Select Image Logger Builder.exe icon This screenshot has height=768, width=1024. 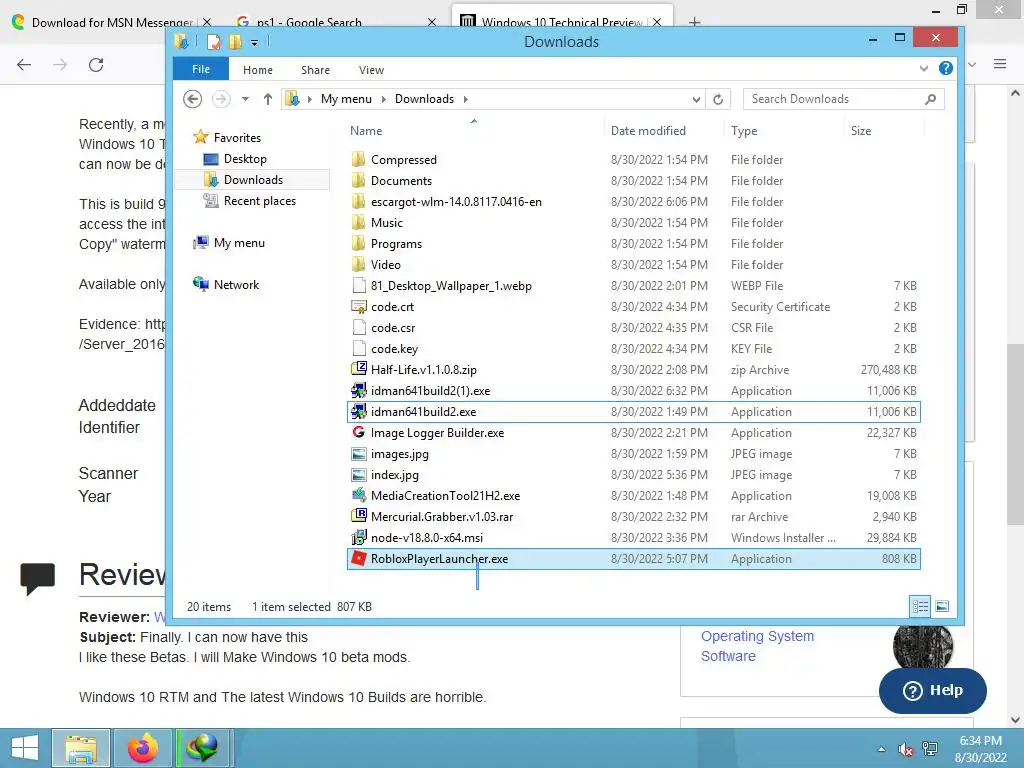point(359,432)
